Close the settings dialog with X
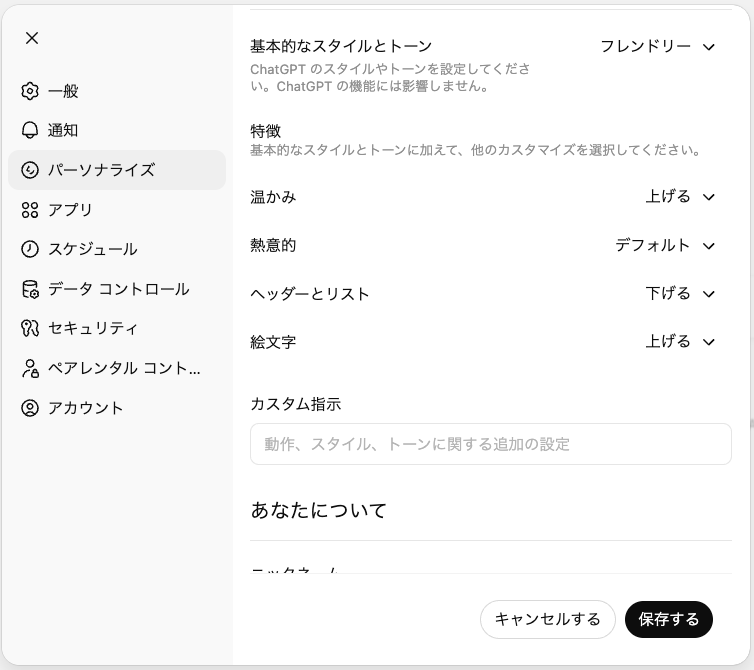This screenshot has height=670, width=754. click(x=32, y=38)
